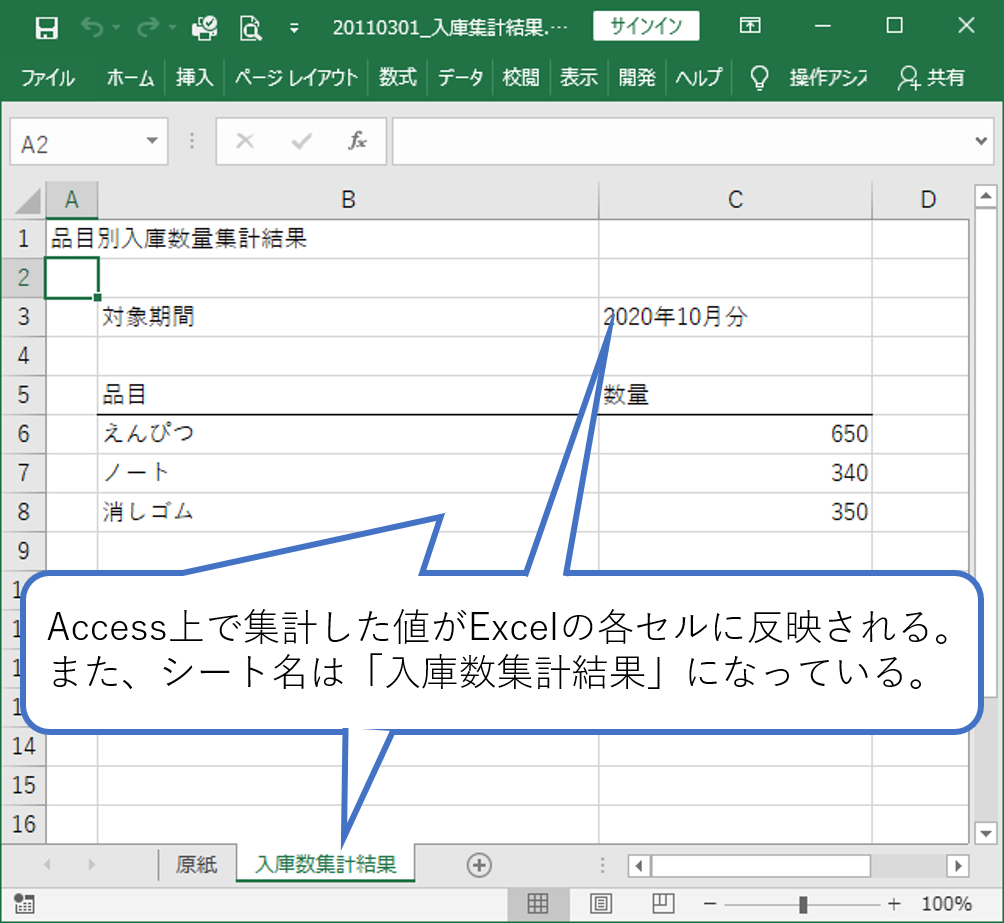Open the 校閲 ribbon tab
The image size is (1004, 923).
pos(521,78)
